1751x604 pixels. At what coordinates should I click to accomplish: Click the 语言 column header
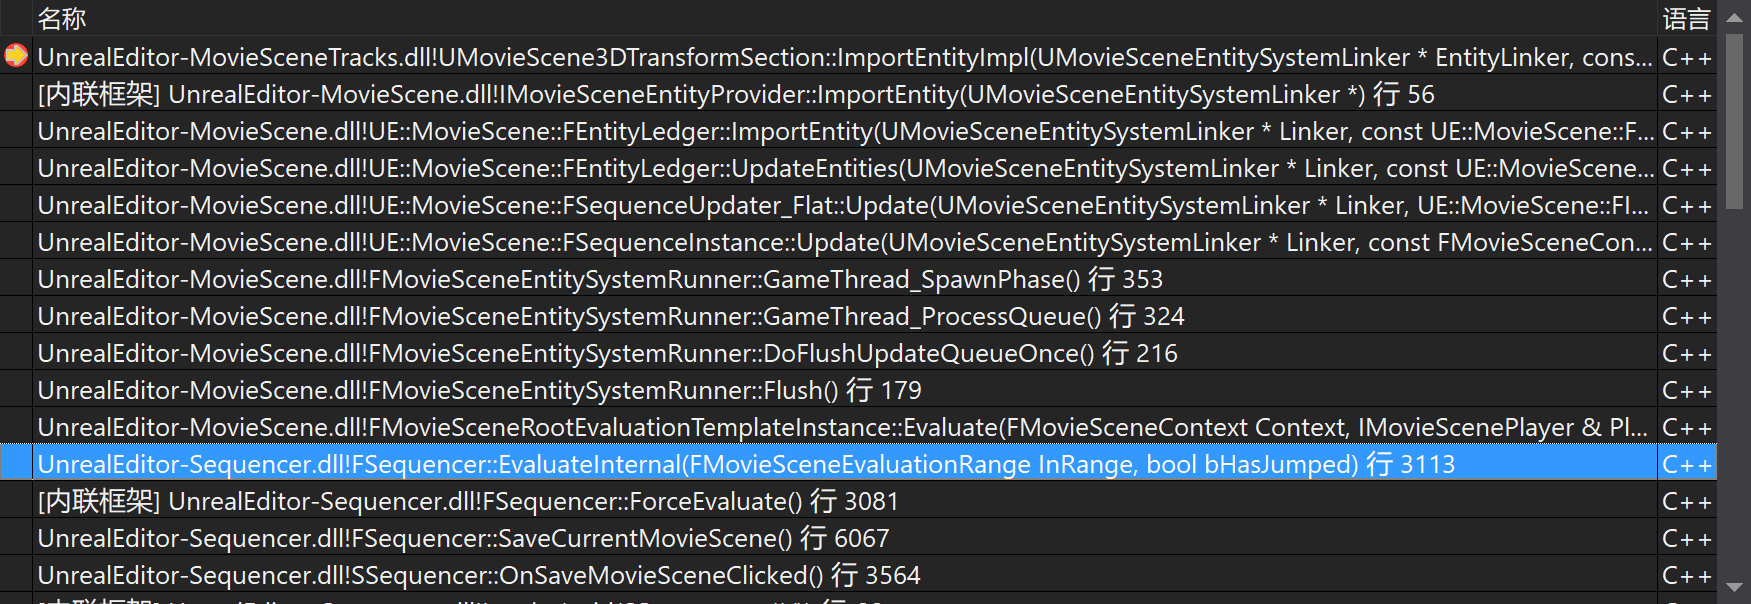pyautogui.click(x=1686, y=18)
